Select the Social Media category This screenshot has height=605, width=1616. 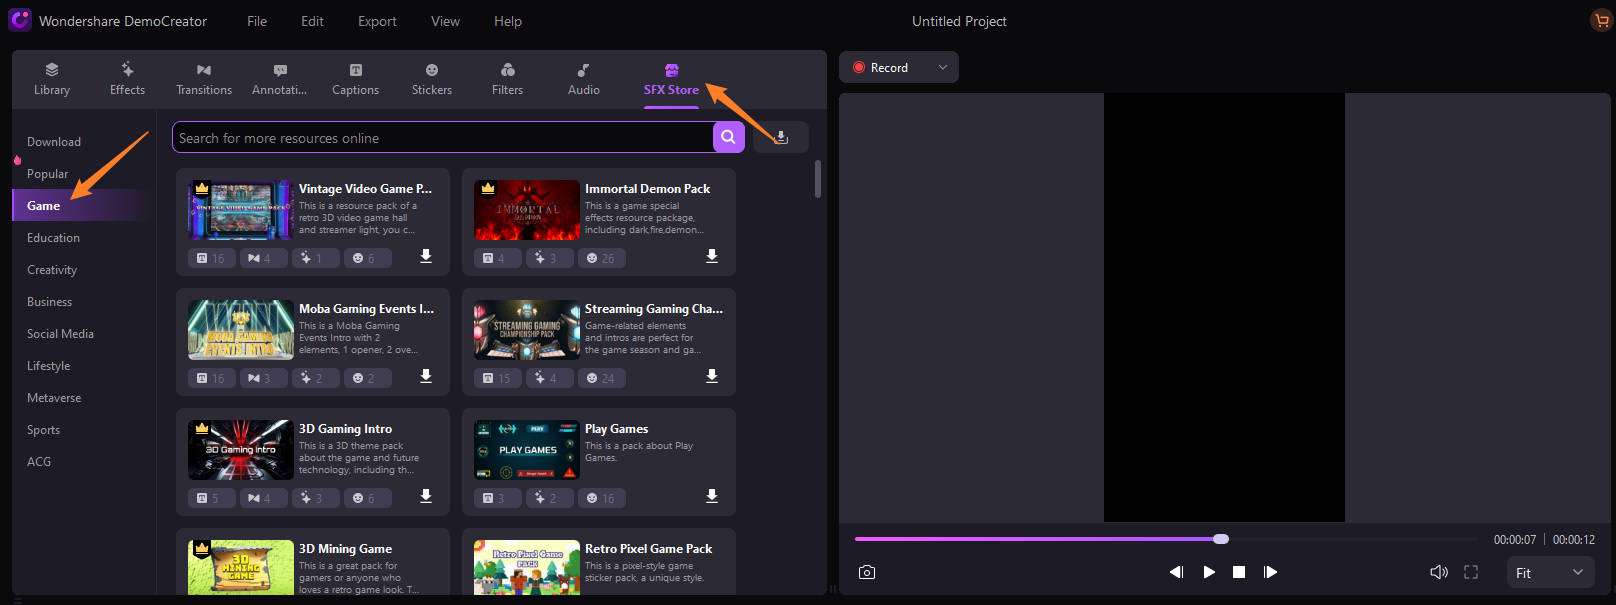pyautogui.click(x=60, y=334)
